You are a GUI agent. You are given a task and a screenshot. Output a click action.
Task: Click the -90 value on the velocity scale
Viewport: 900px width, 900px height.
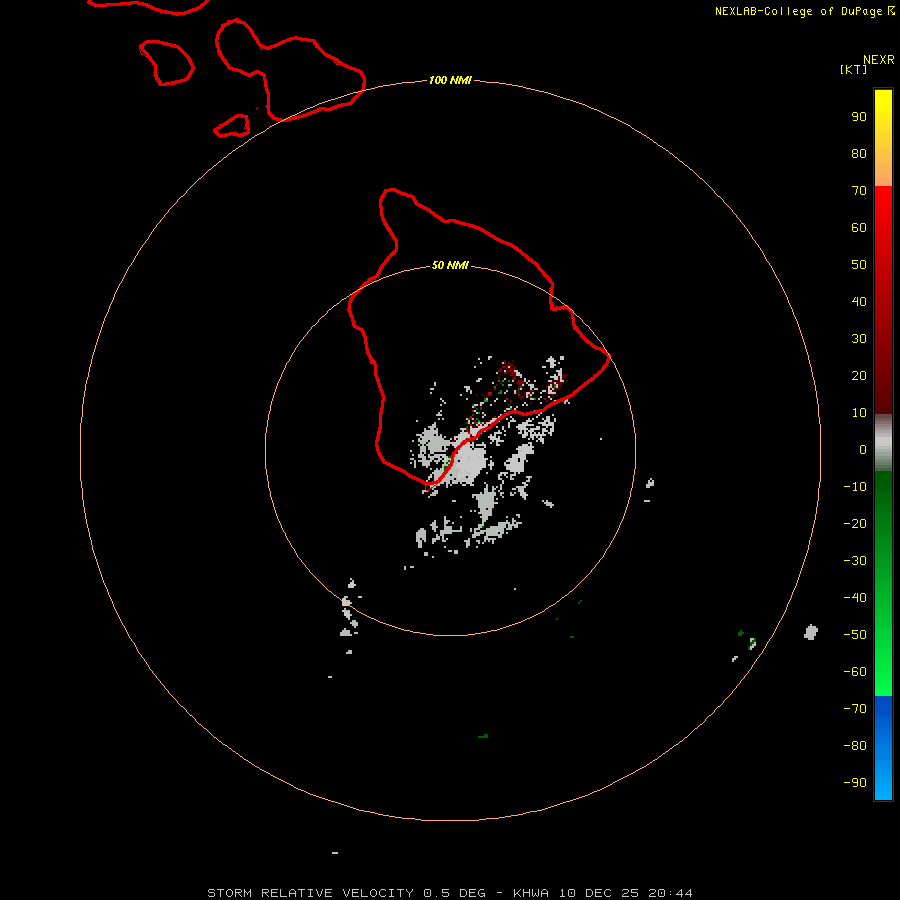click(855, 782)
